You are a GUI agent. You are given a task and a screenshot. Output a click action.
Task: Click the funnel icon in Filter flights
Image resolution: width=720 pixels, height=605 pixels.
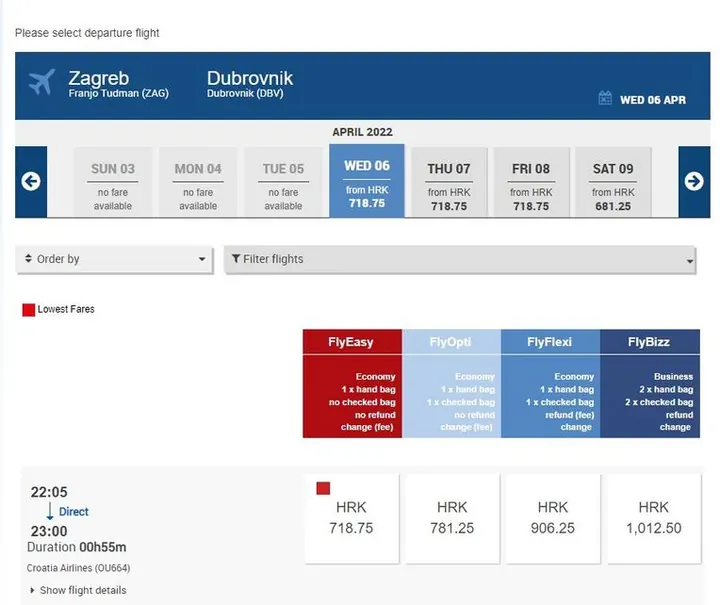coord(236,259)
